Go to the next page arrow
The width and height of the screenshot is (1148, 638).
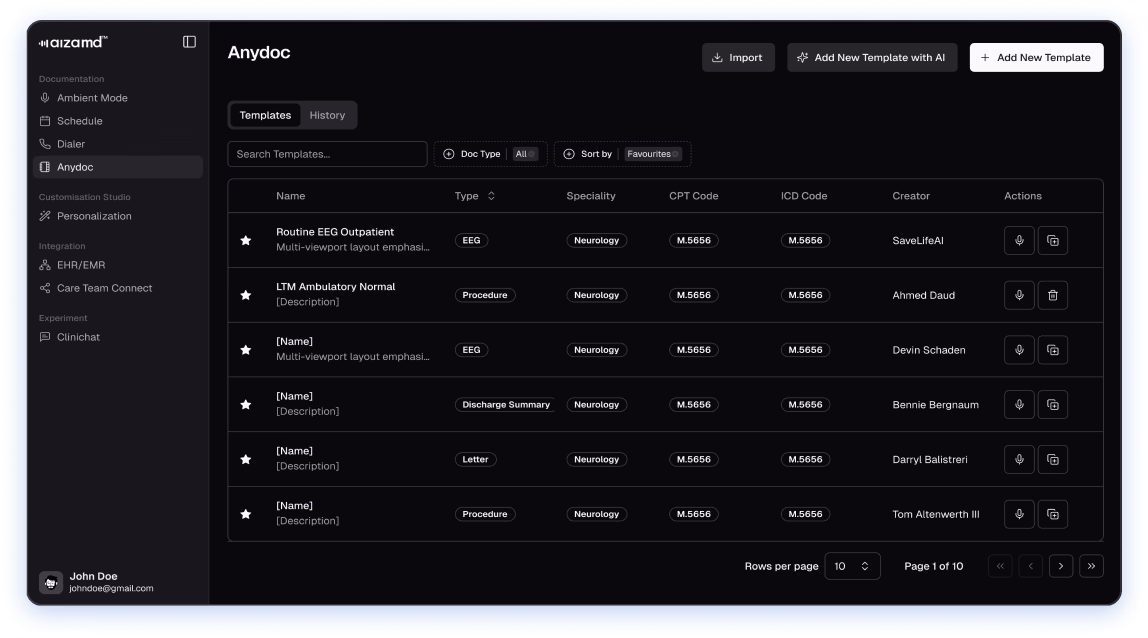tap(1061, 566)
